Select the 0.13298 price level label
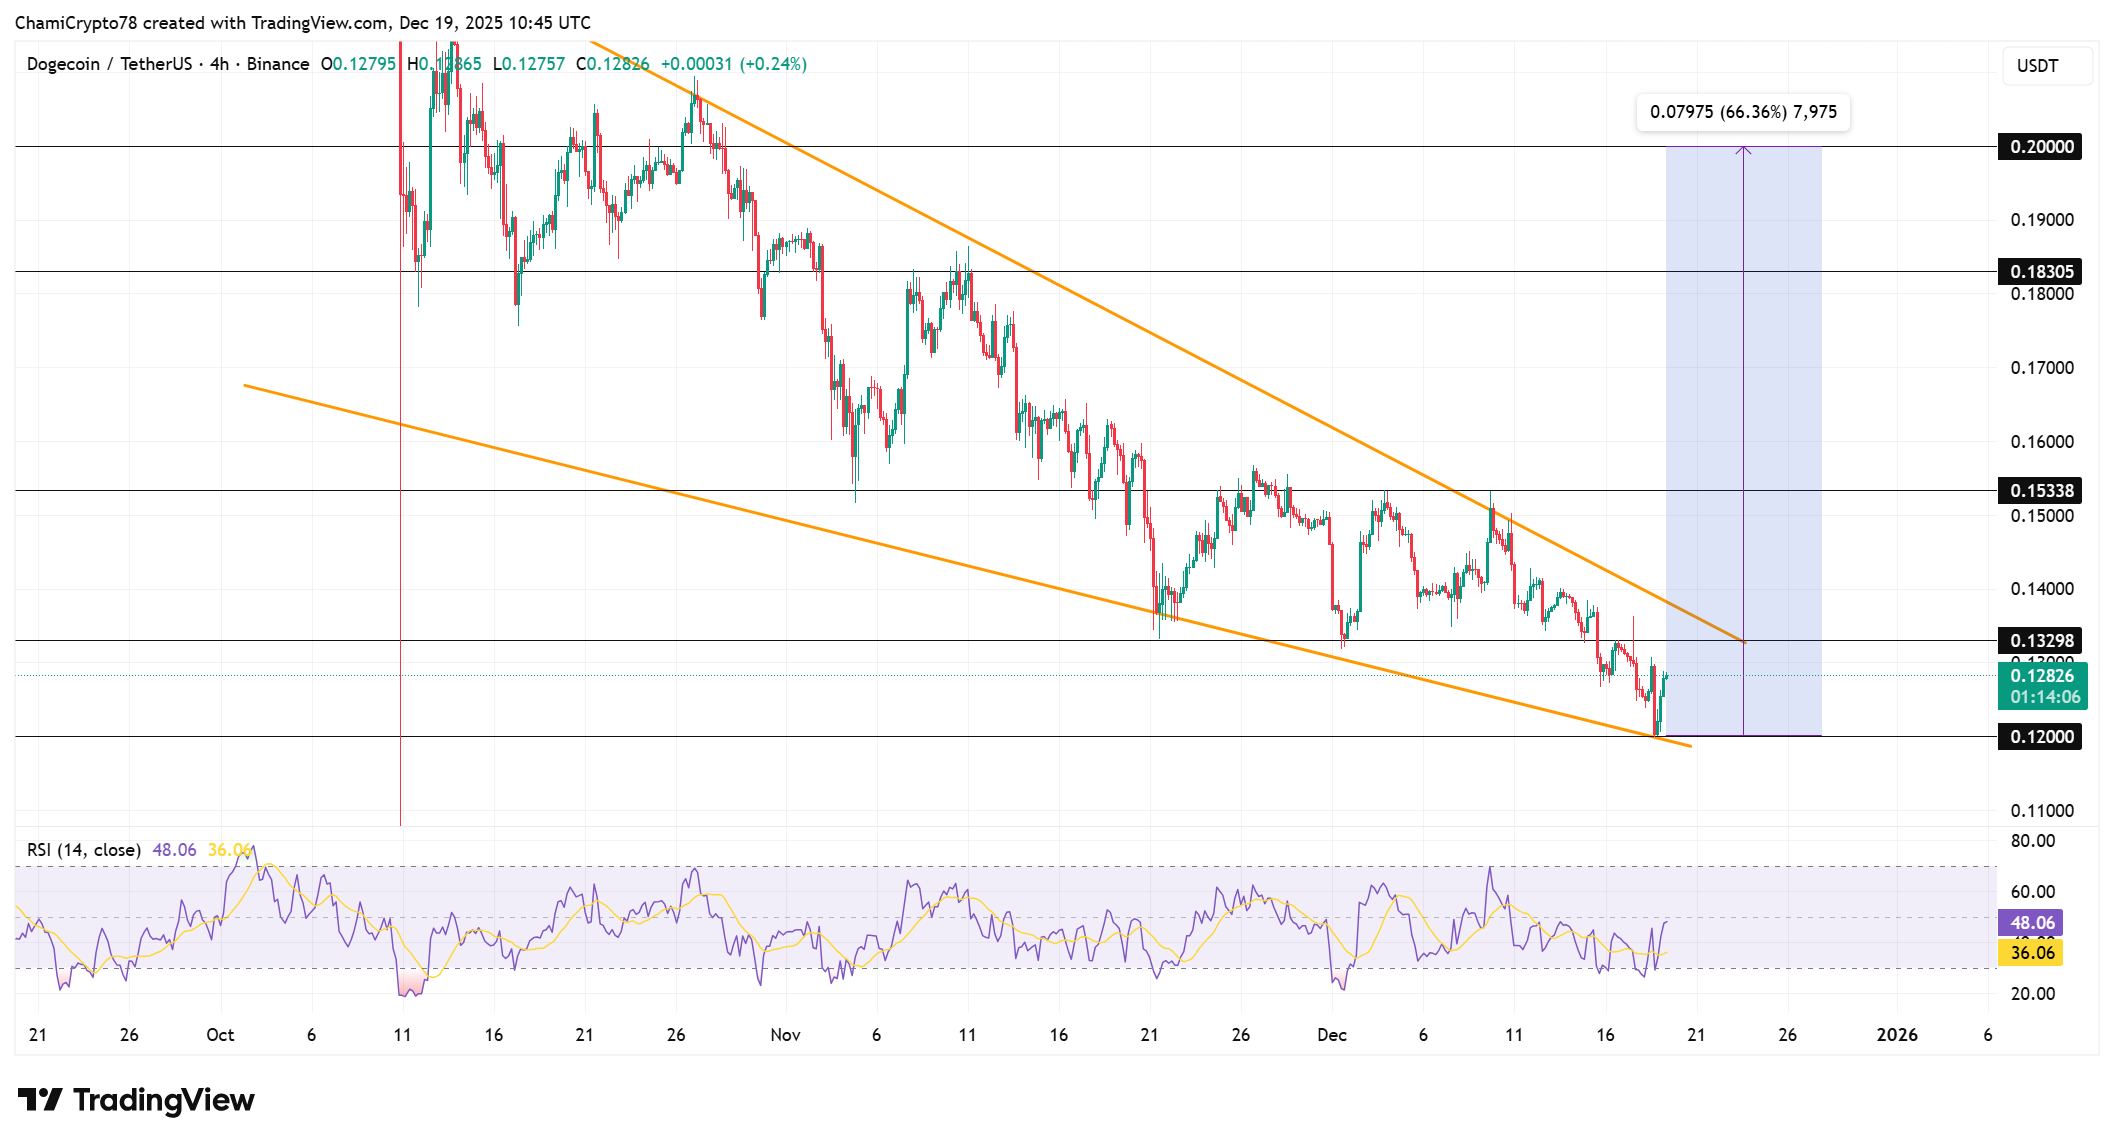The height and width of the screenshot is (1145, 2114). [x=2040, y=641]
